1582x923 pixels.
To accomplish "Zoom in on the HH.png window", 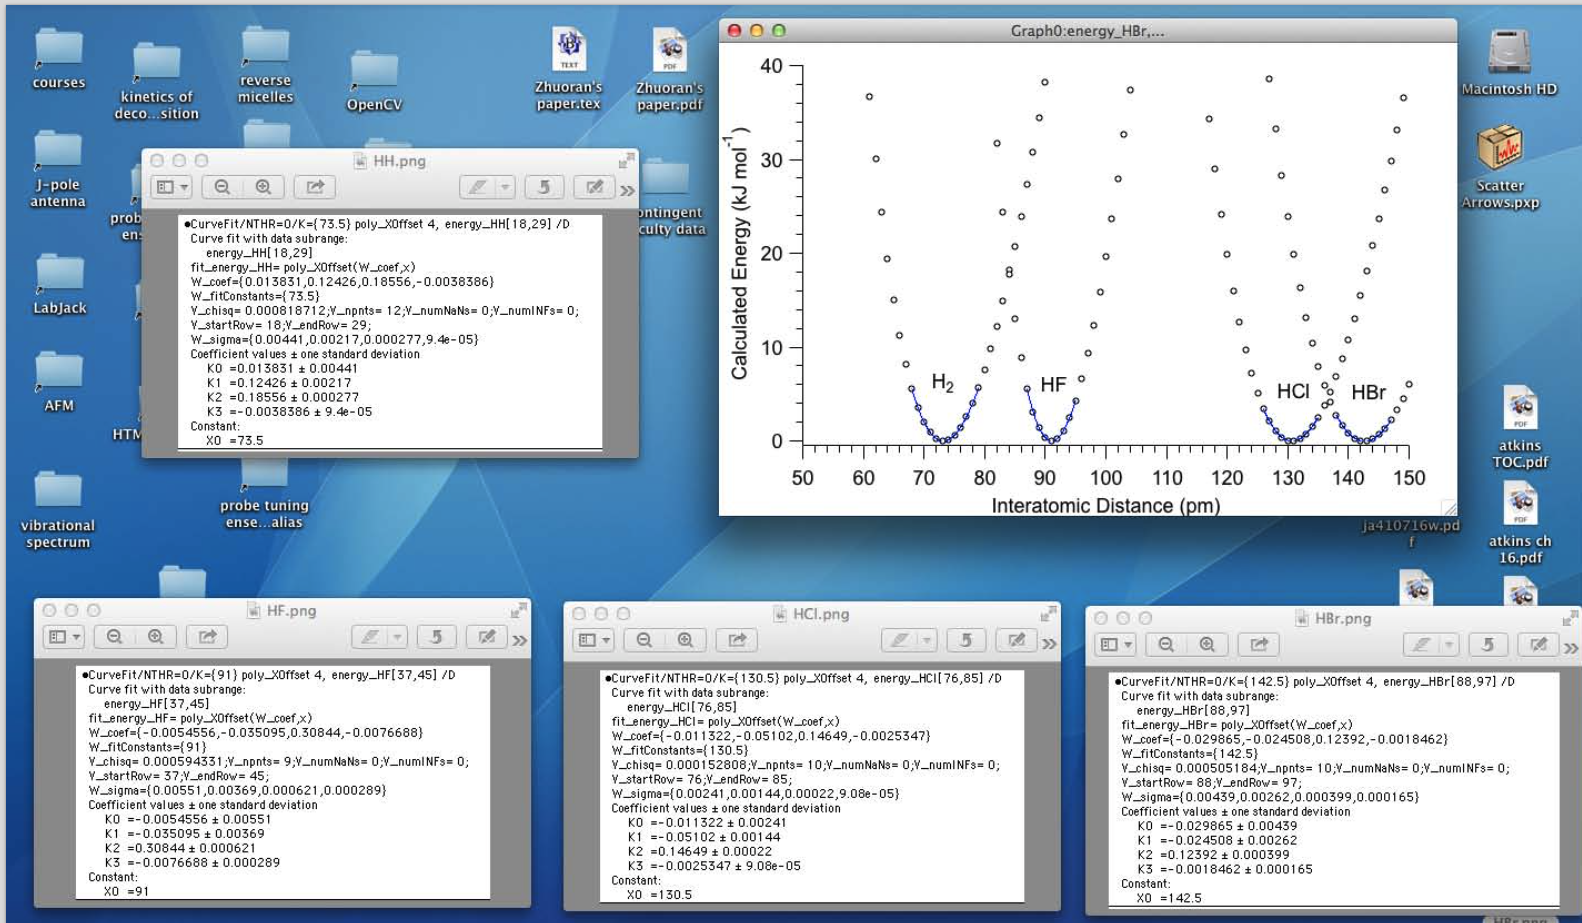I will (263, 187).
